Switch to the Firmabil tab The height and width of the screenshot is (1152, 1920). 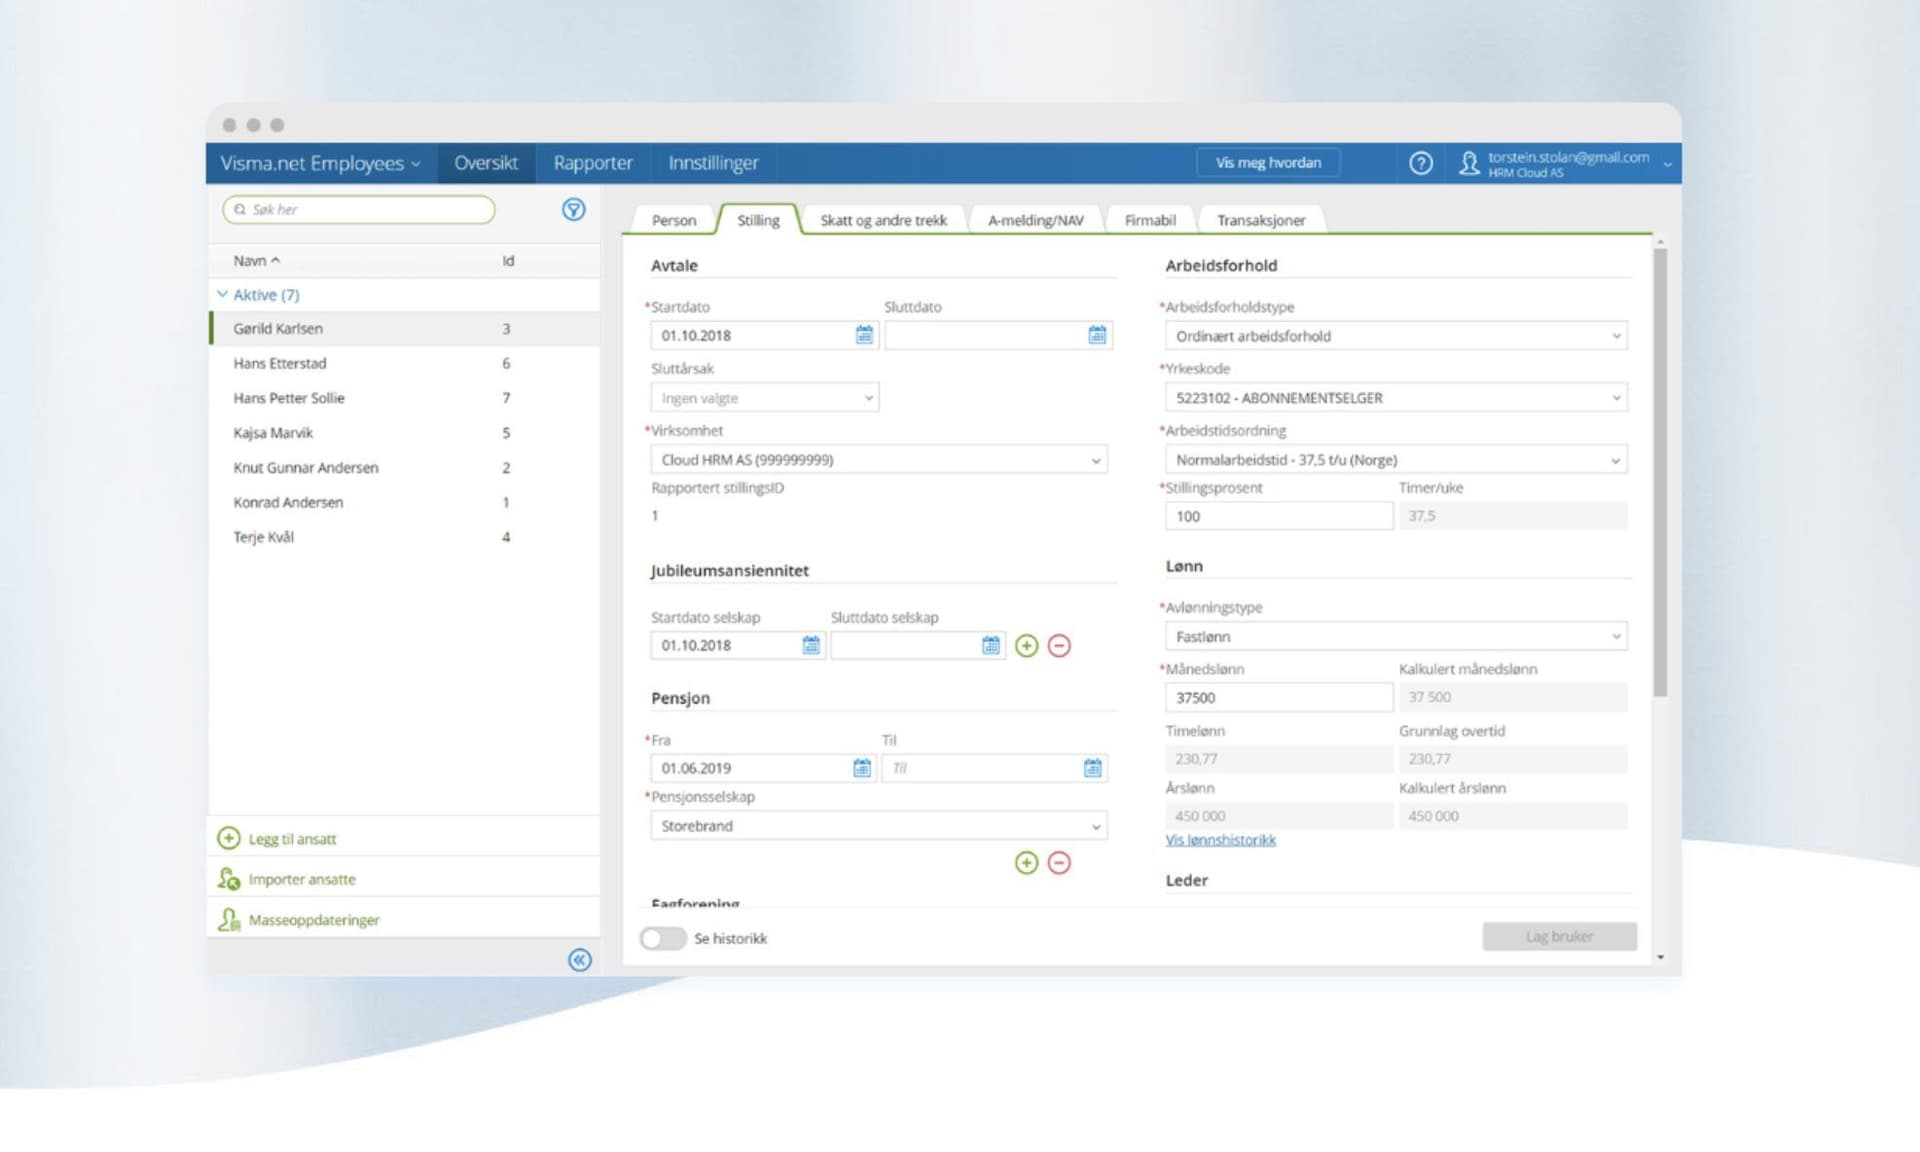click(1150, 220)
